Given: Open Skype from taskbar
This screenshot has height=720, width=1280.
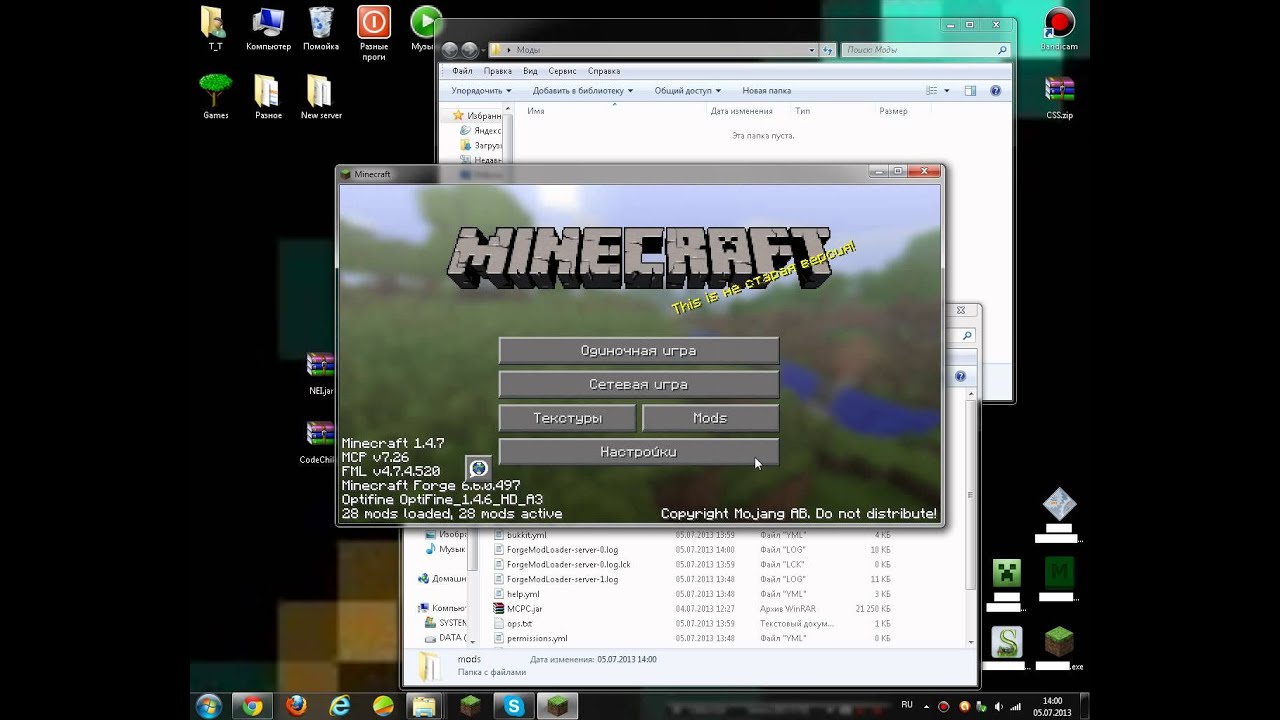Looking at the screenshot, I should (514, 706).
